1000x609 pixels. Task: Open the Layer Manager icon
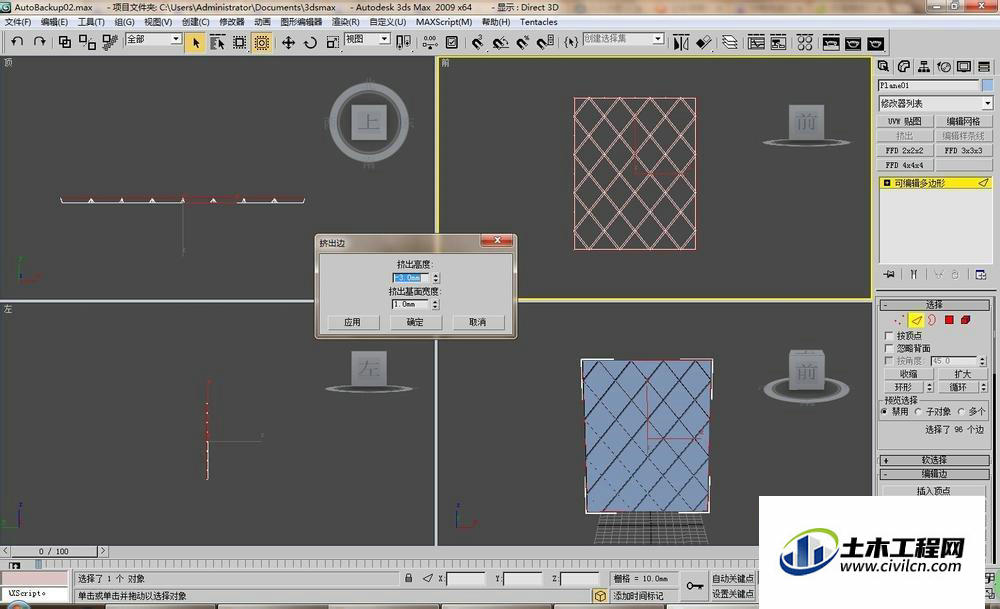pos(730,43)
